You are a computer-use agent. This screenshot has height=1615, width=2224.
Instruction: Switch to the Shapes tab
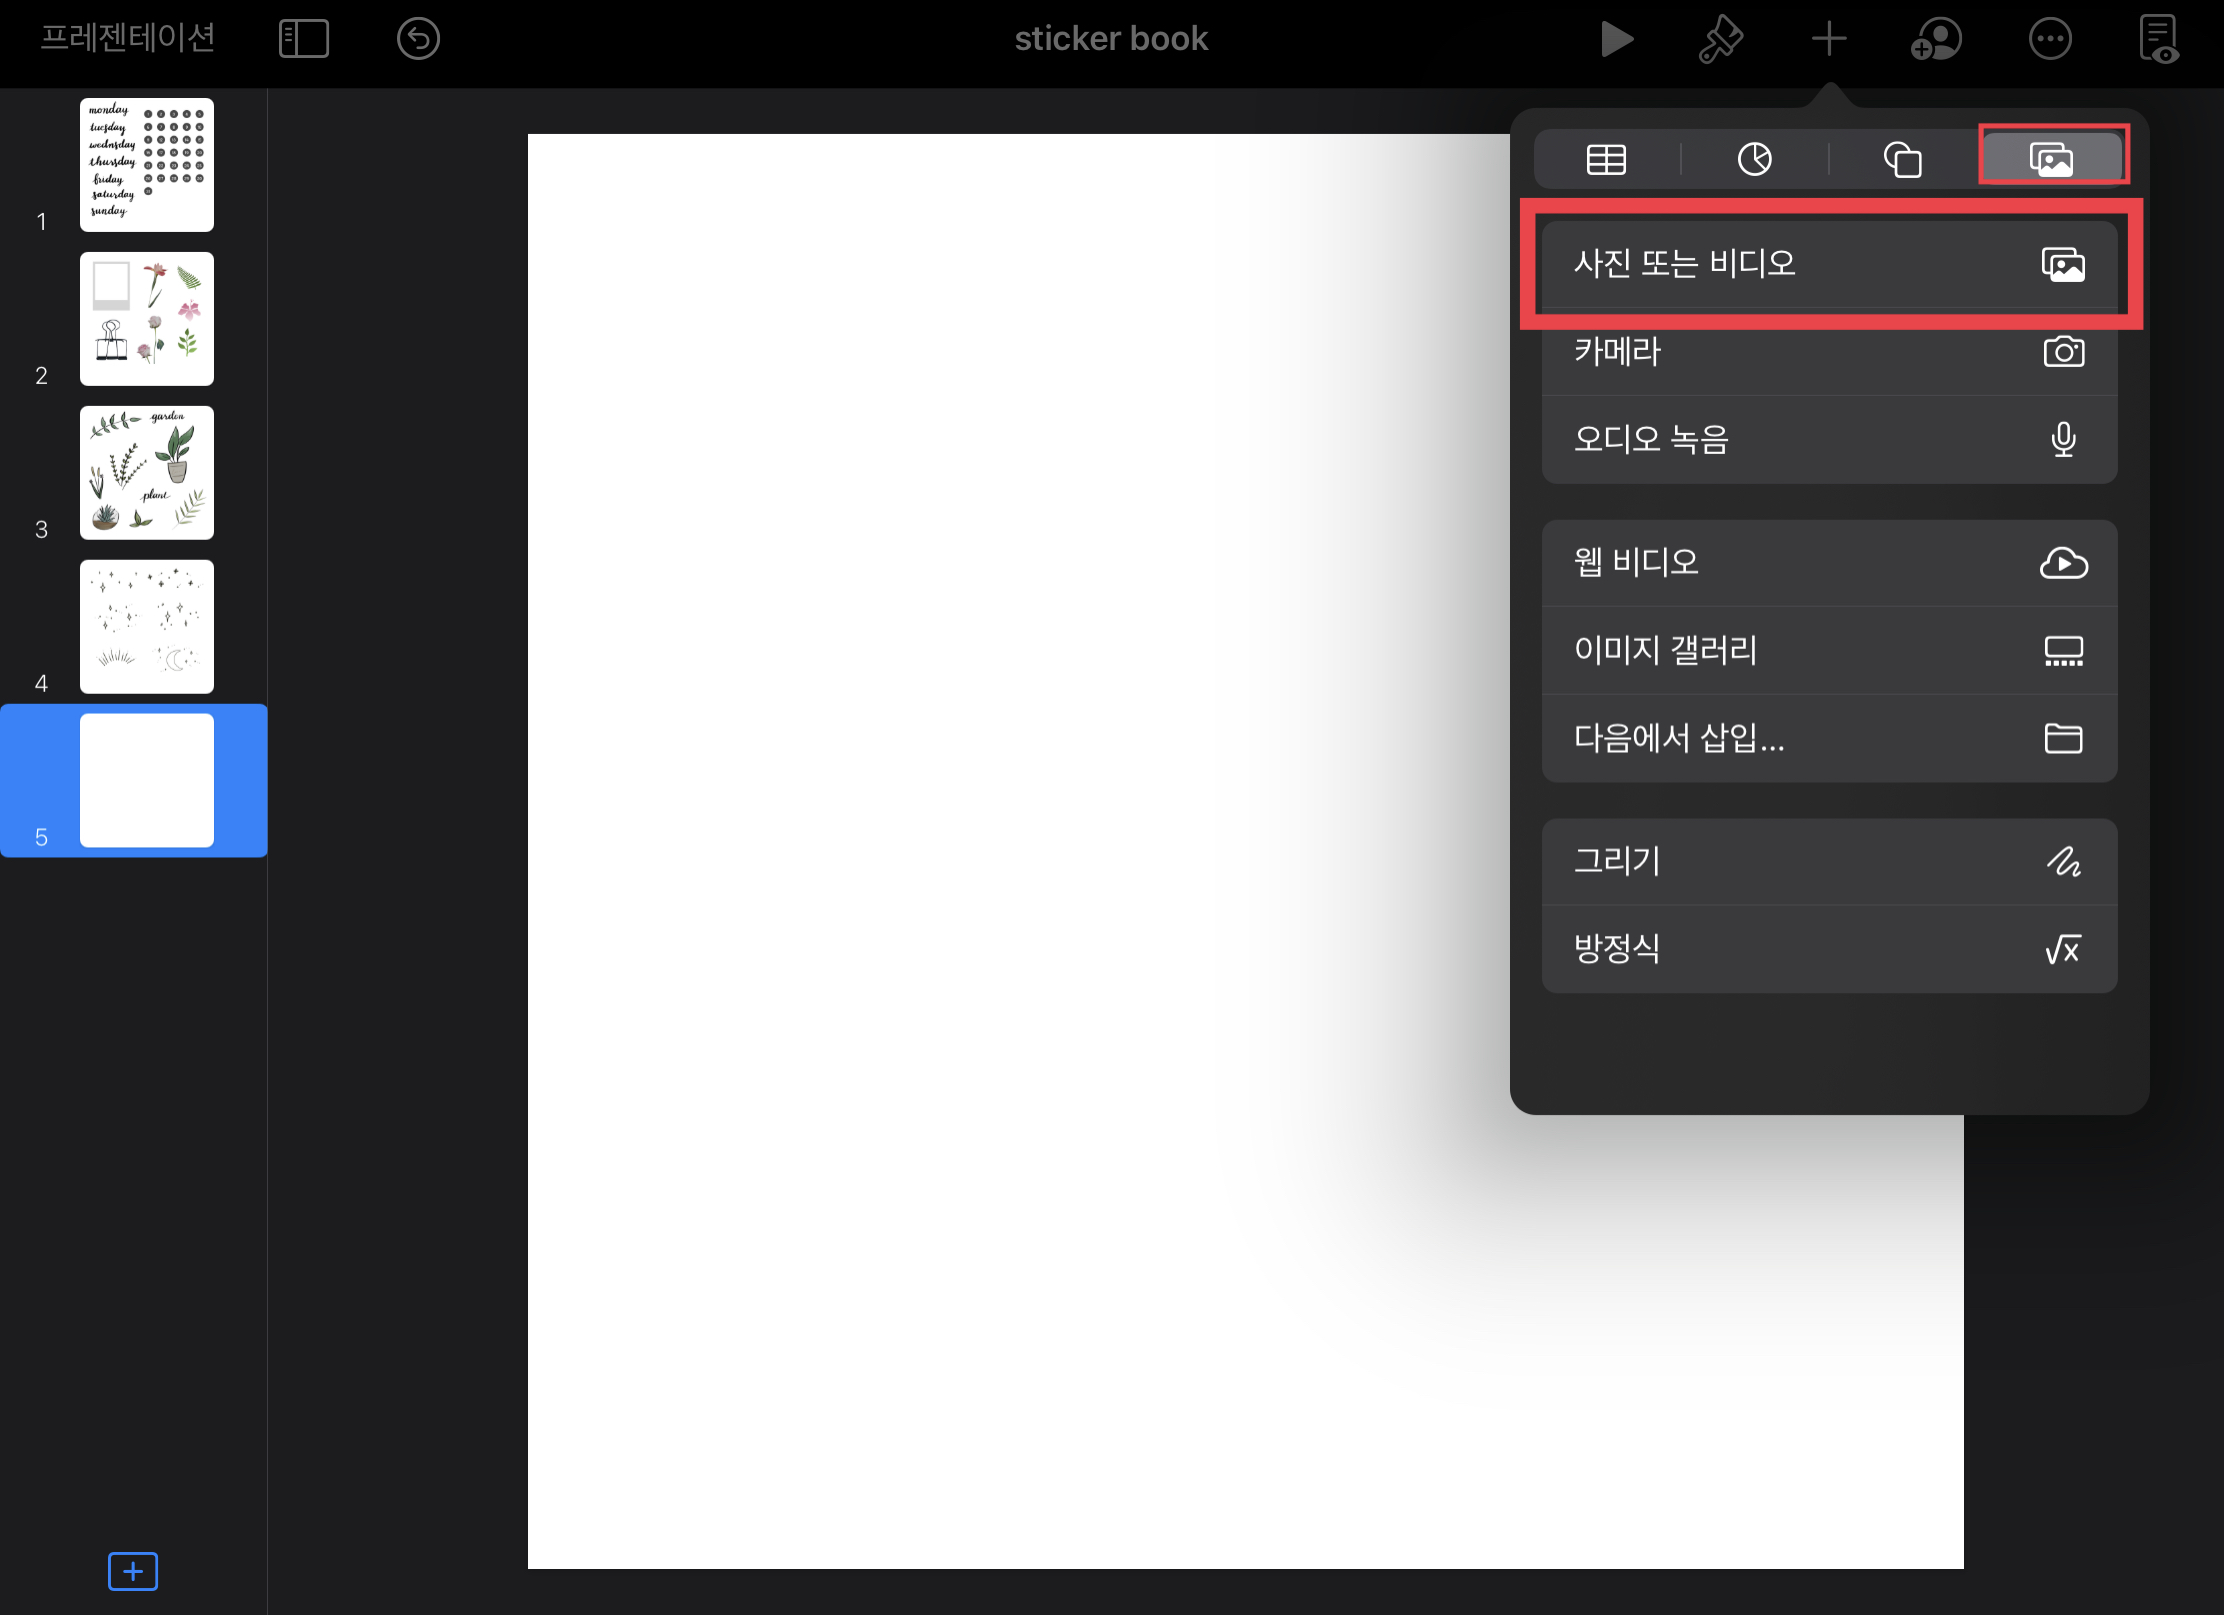[x=1902, y=159]
